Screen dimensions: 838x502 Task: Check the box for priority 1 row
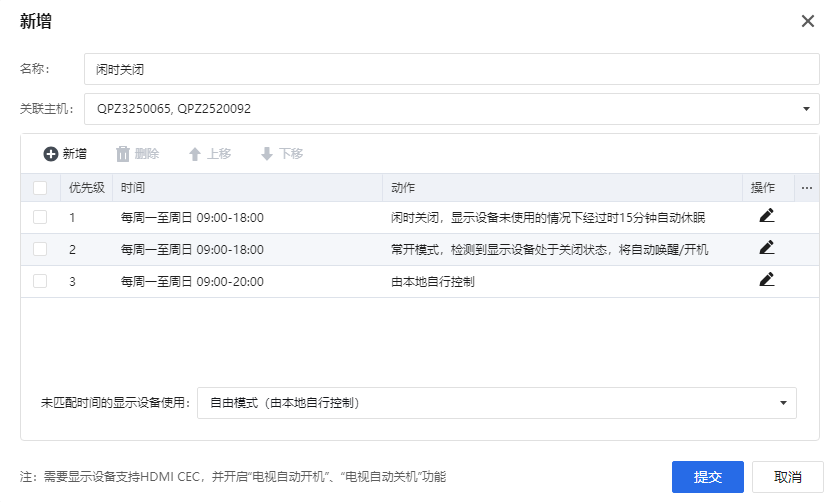pyautogui.click(x=40, y=217)
